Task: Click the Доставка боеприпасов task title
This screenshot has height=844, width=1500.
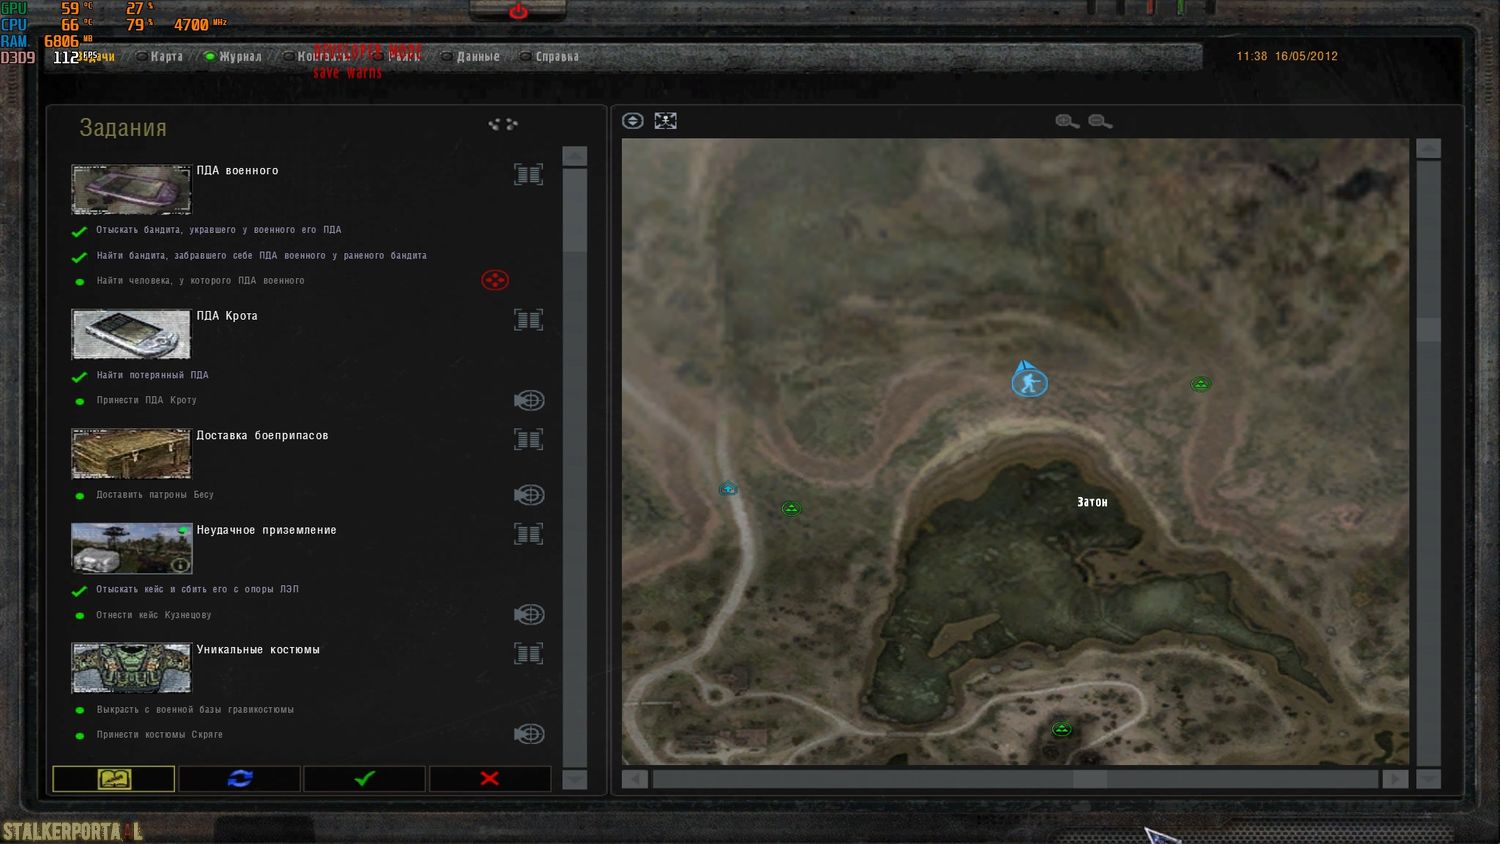Action: pos(262,436)
